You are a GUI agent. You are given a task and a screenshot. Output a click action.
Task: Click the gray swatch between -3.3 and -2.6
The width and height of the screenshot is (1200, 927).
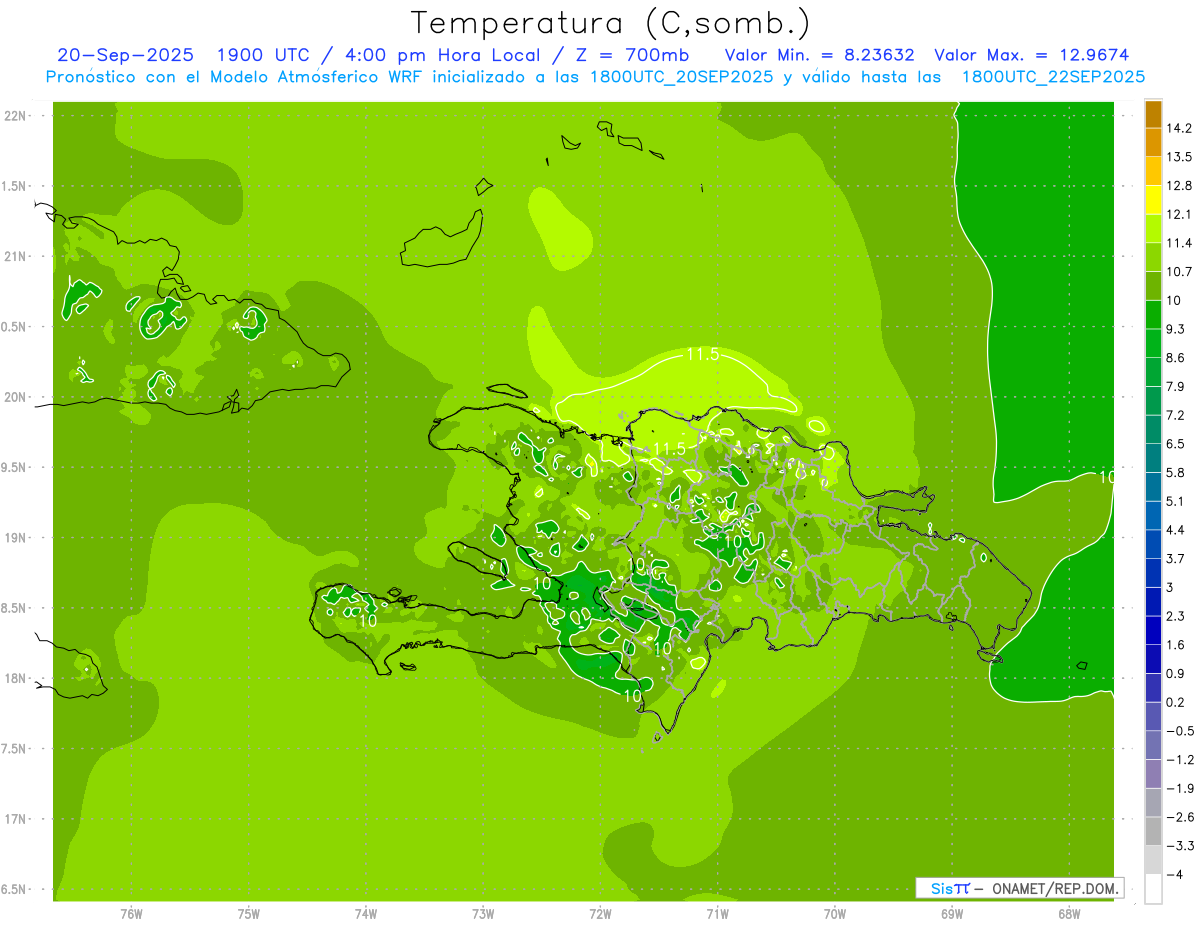coord(1153,831)
